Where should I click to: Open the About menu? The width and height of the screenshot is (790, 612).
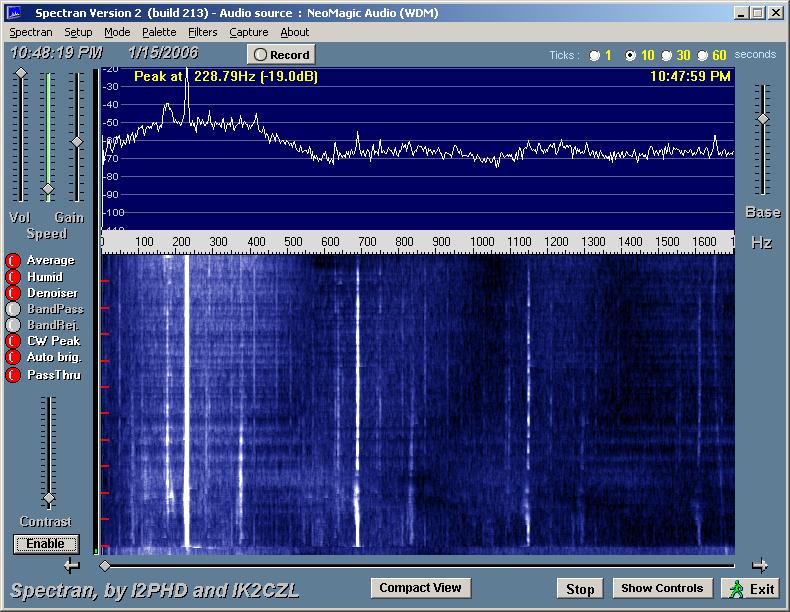click(x=295, y=32)
